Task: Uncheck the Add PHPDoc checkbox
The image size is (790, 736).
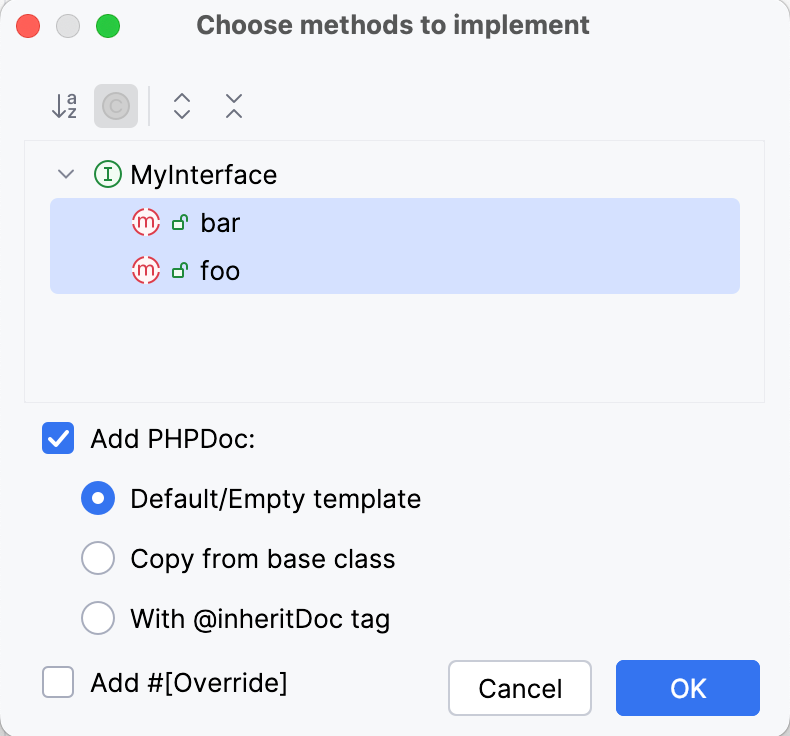Action: 58,439
